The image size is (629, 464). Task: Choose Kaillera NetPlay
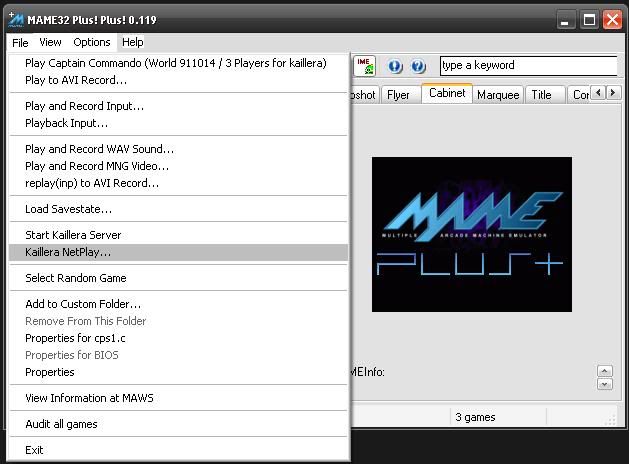pos(179,252)
